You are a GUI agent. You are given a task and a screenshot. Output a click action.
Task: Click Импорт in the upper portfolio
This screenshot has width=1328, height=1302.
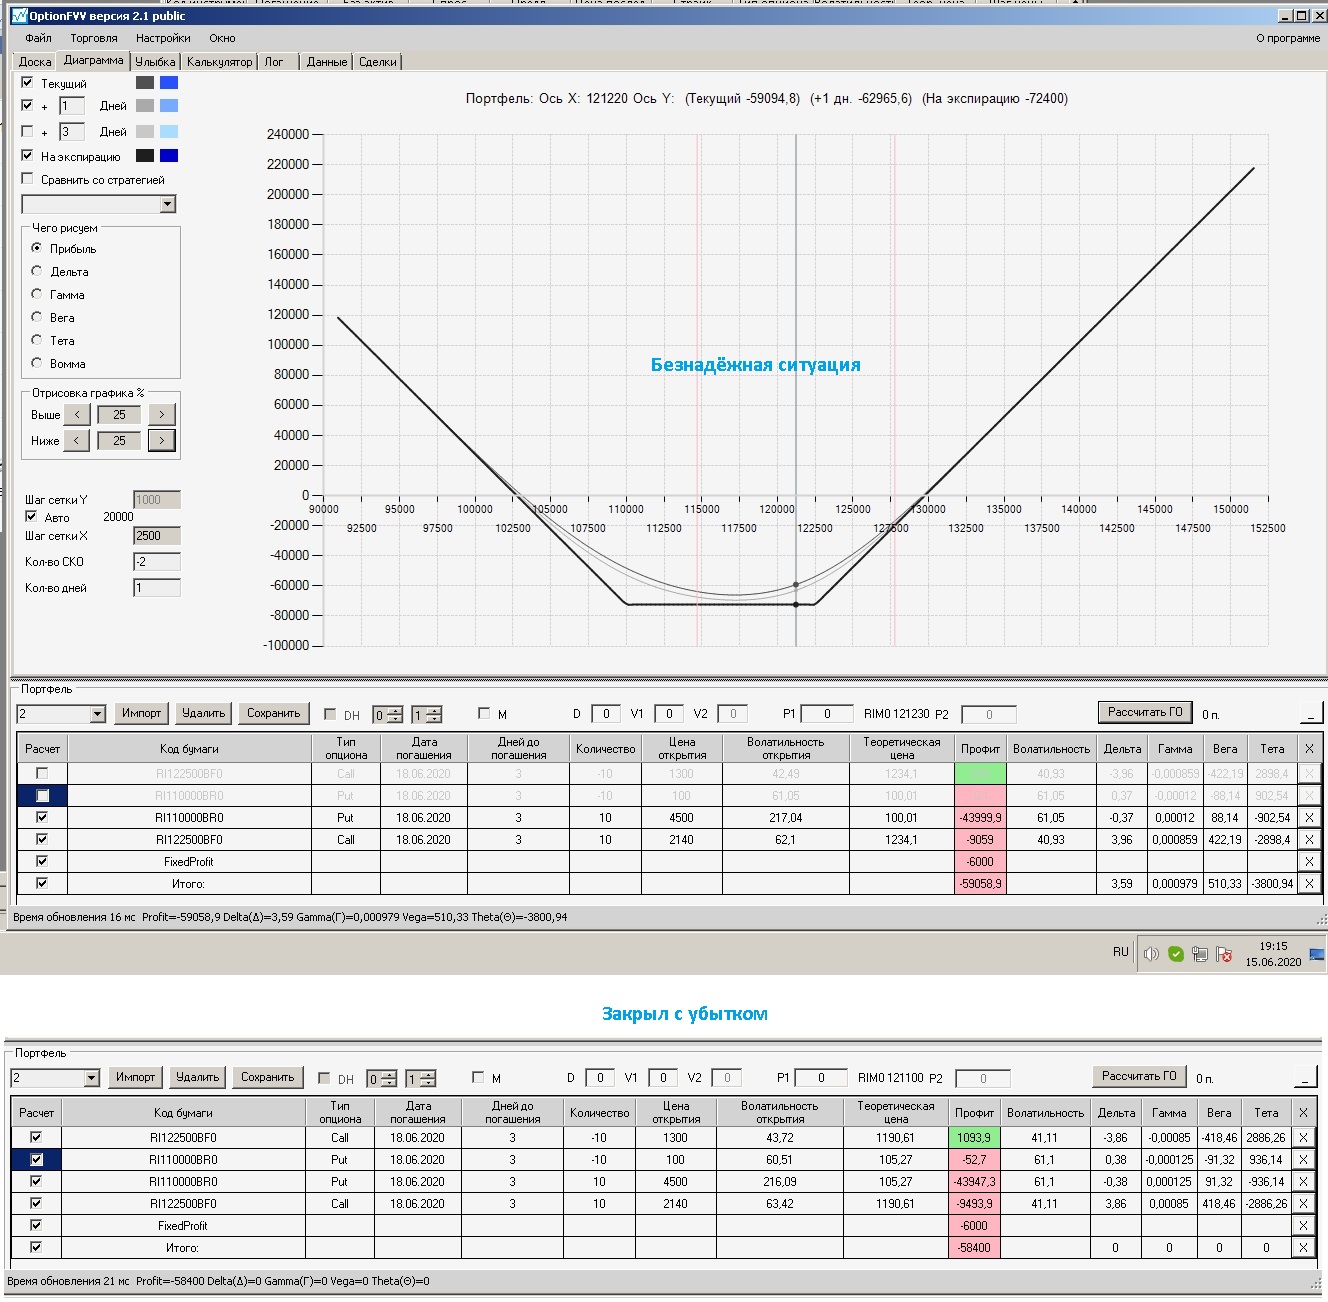pos(141,713)
